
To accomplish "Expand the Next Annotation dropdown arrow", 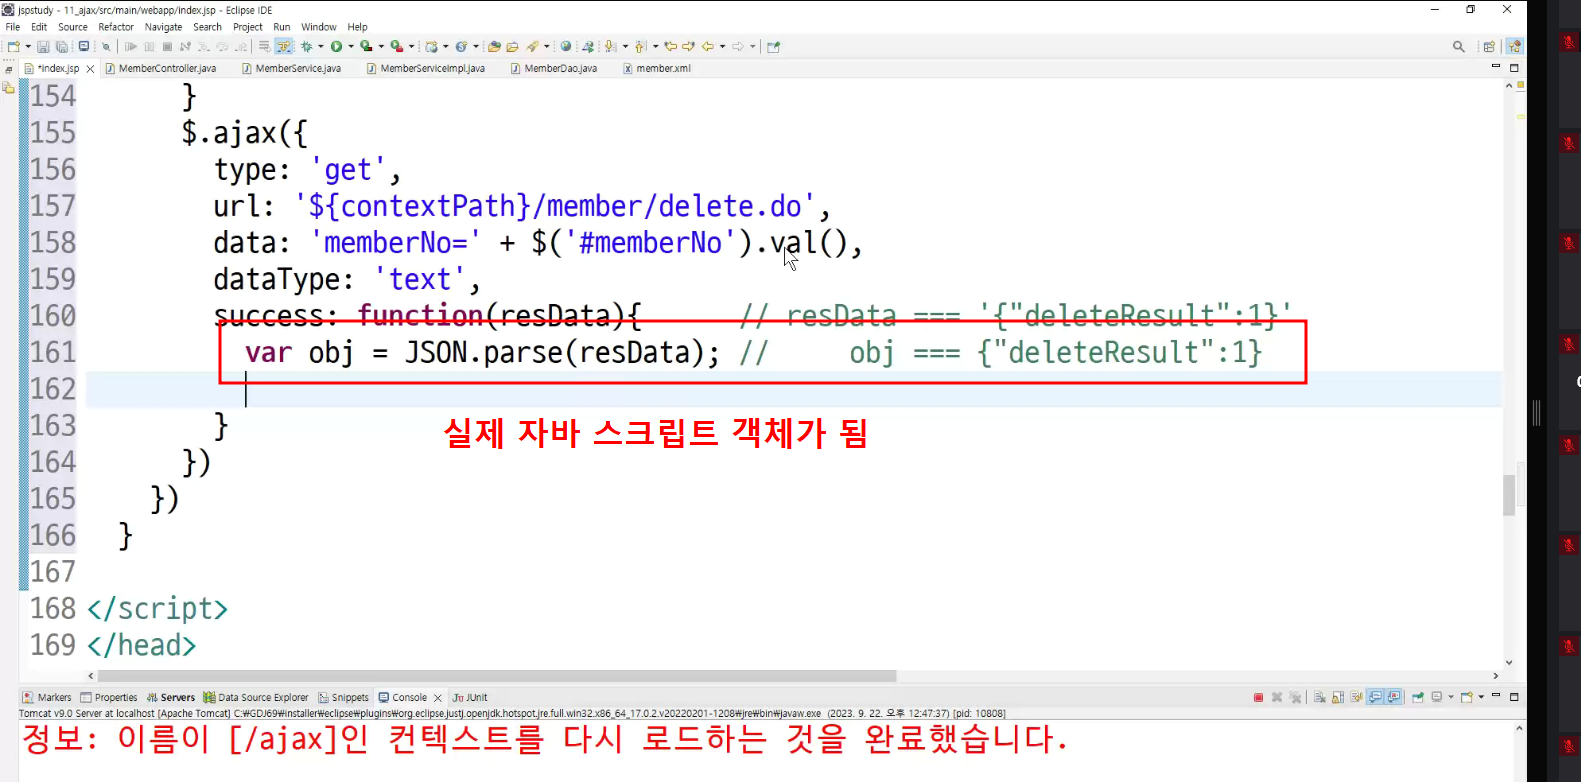I will tap(624, 47).
